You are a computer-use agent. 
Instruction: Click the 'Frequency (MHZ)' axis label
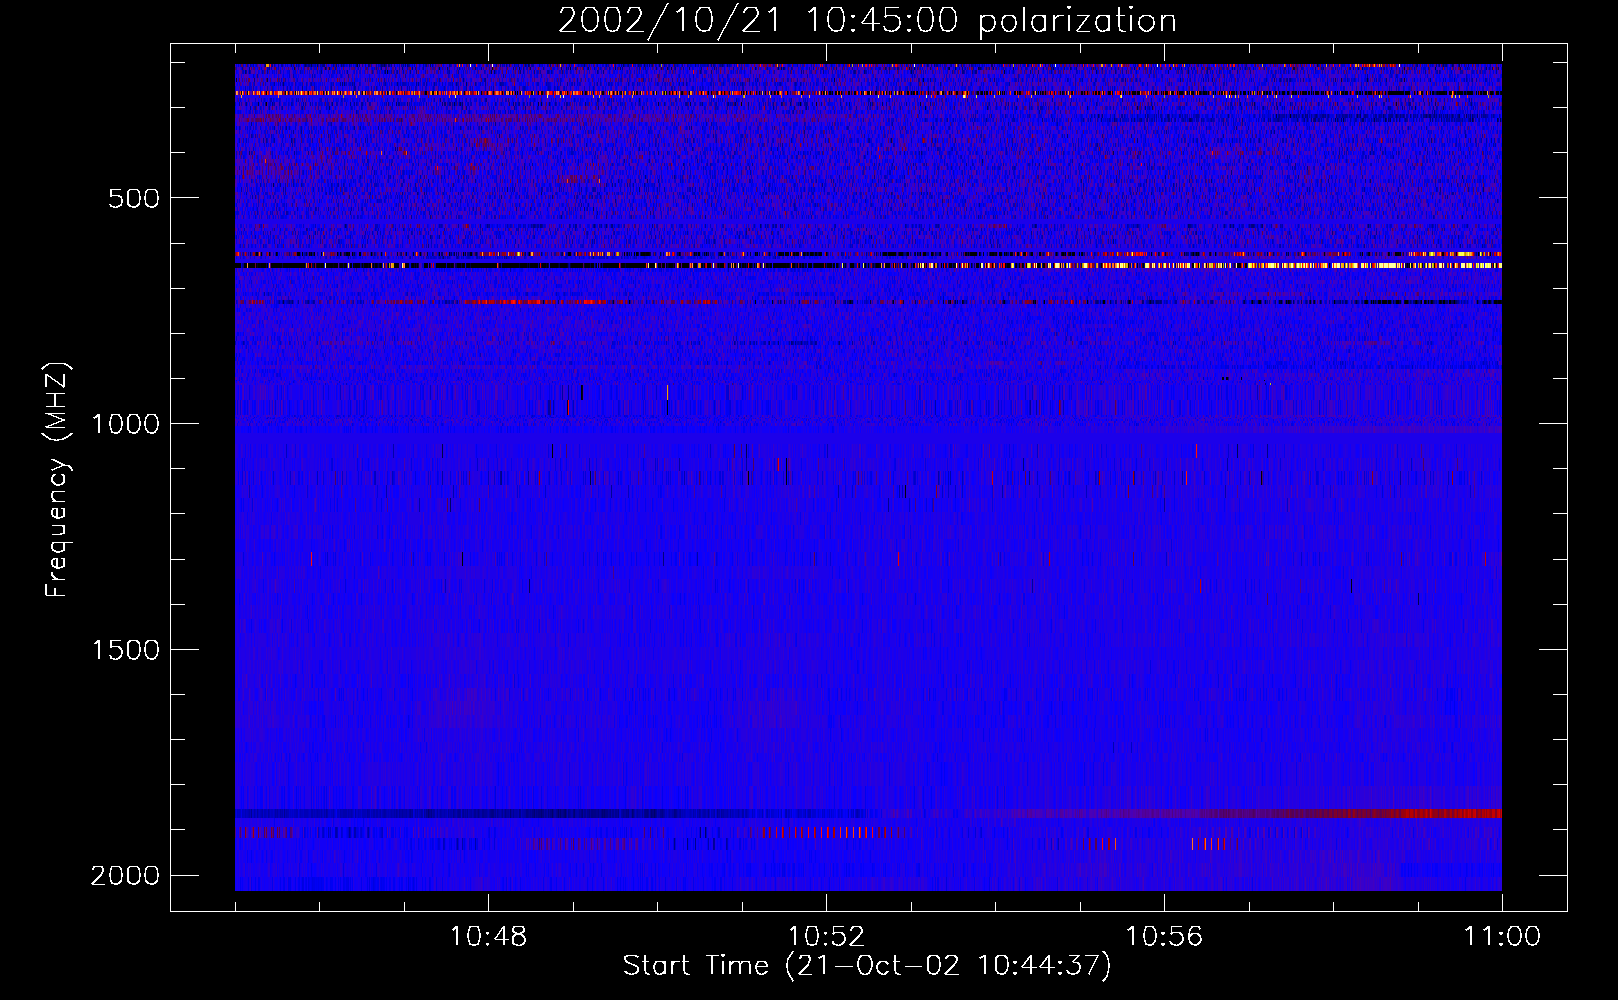(x=58, y=480)
